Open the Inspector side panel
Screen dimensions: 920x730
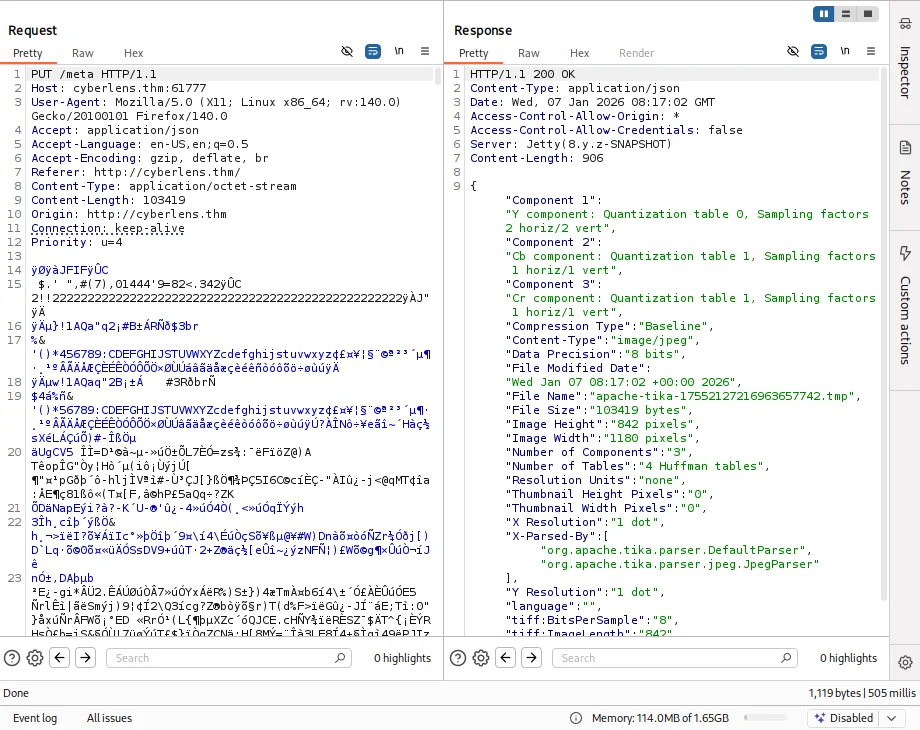[904, 58]
